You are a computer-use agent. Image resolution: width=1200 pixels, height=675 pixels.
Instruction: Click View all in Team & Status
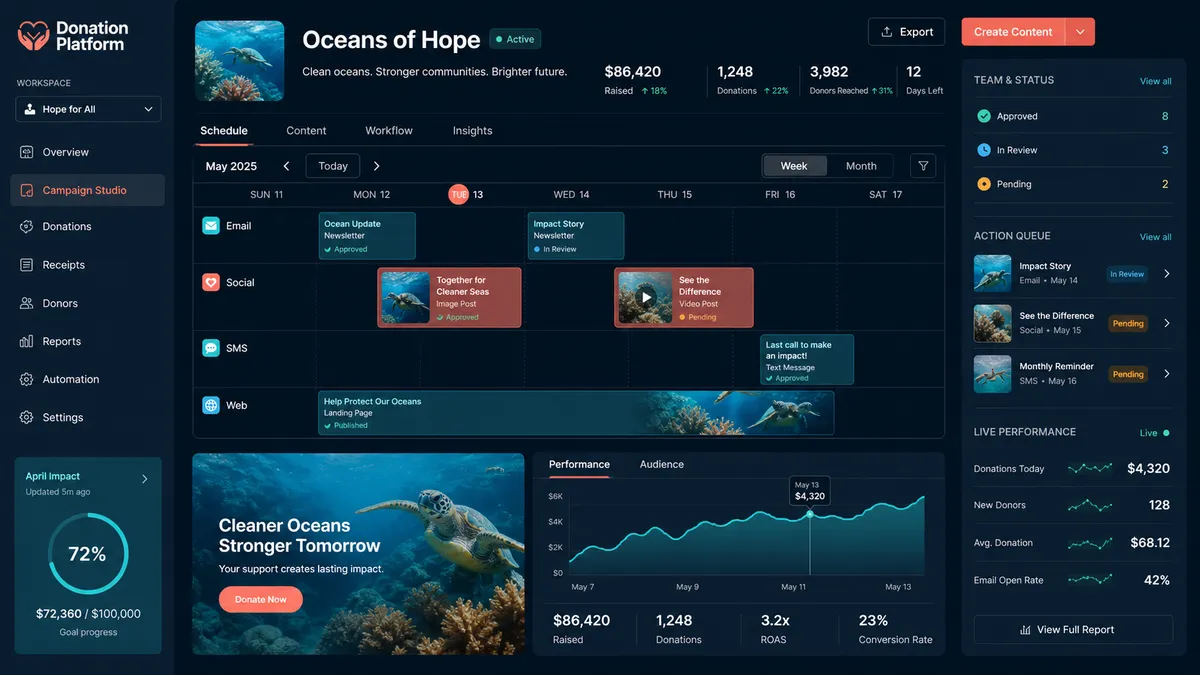(x=1155, y=81)
